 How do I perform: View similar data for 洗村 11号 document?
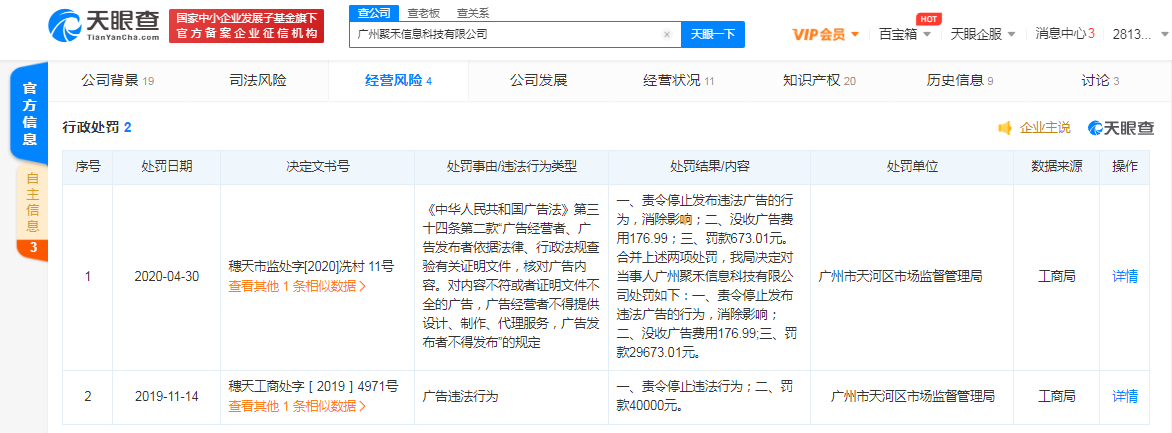point(297,286)
